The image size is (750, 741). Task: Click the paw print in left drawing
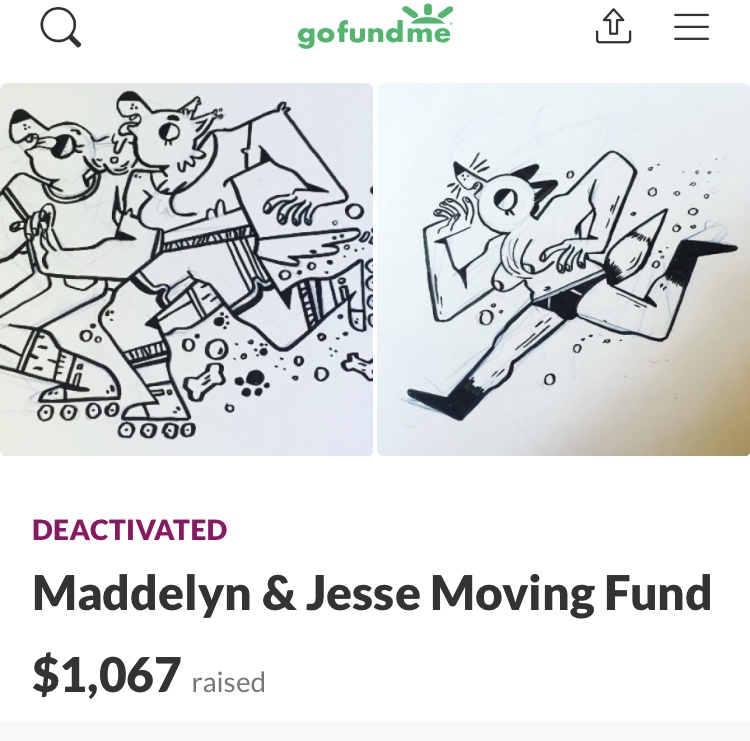click(x=252, y=383)
